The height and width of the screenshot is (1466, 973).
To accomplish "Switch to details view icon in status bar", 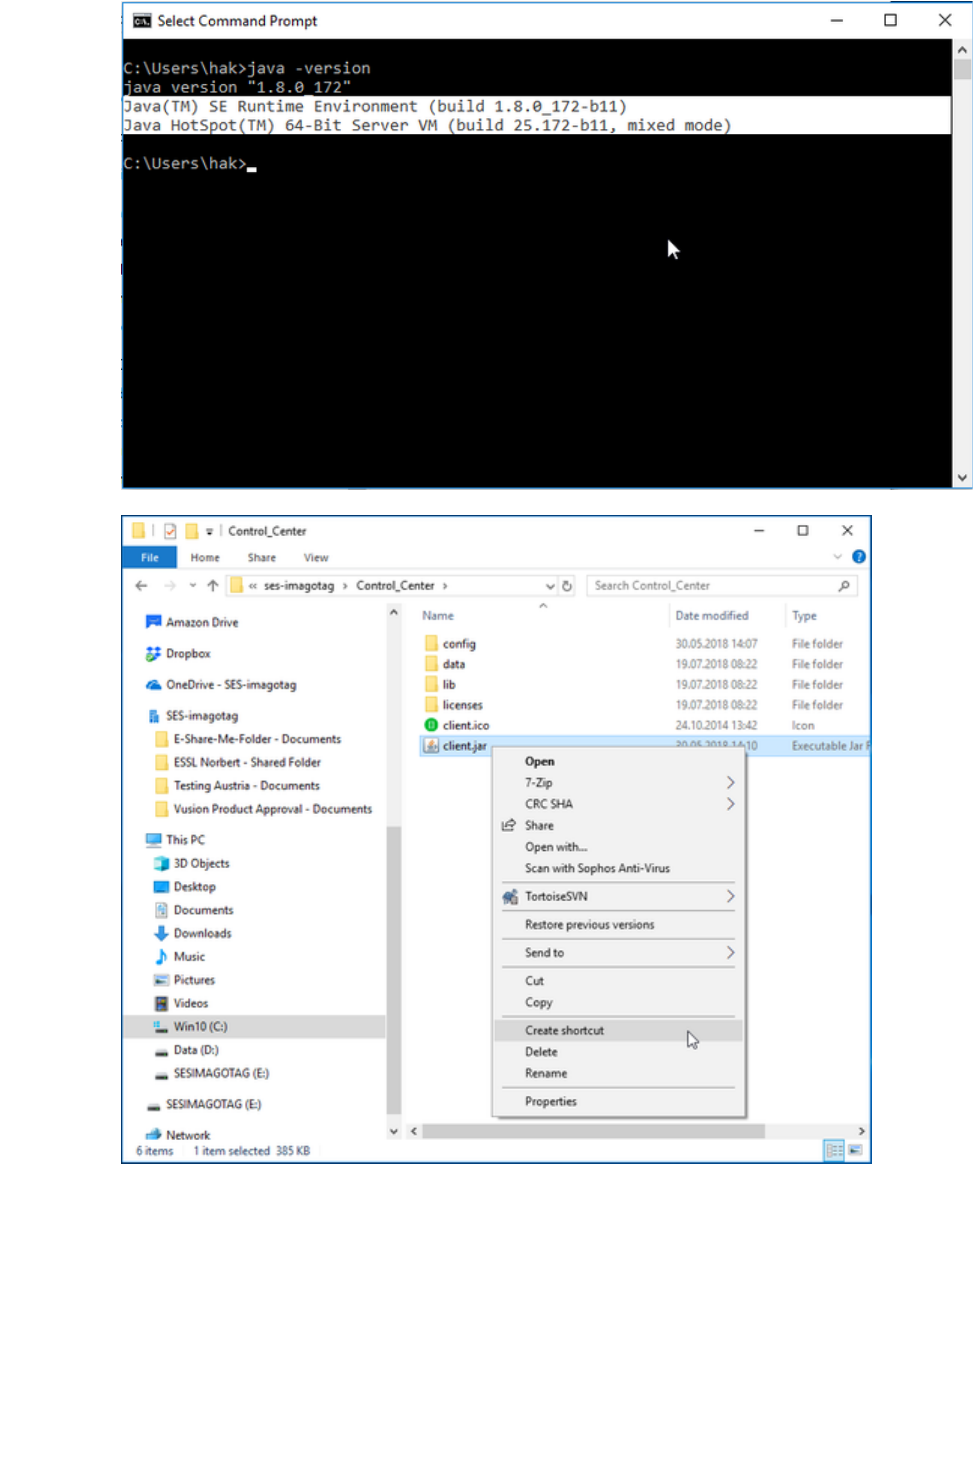I will point(834,1151).
